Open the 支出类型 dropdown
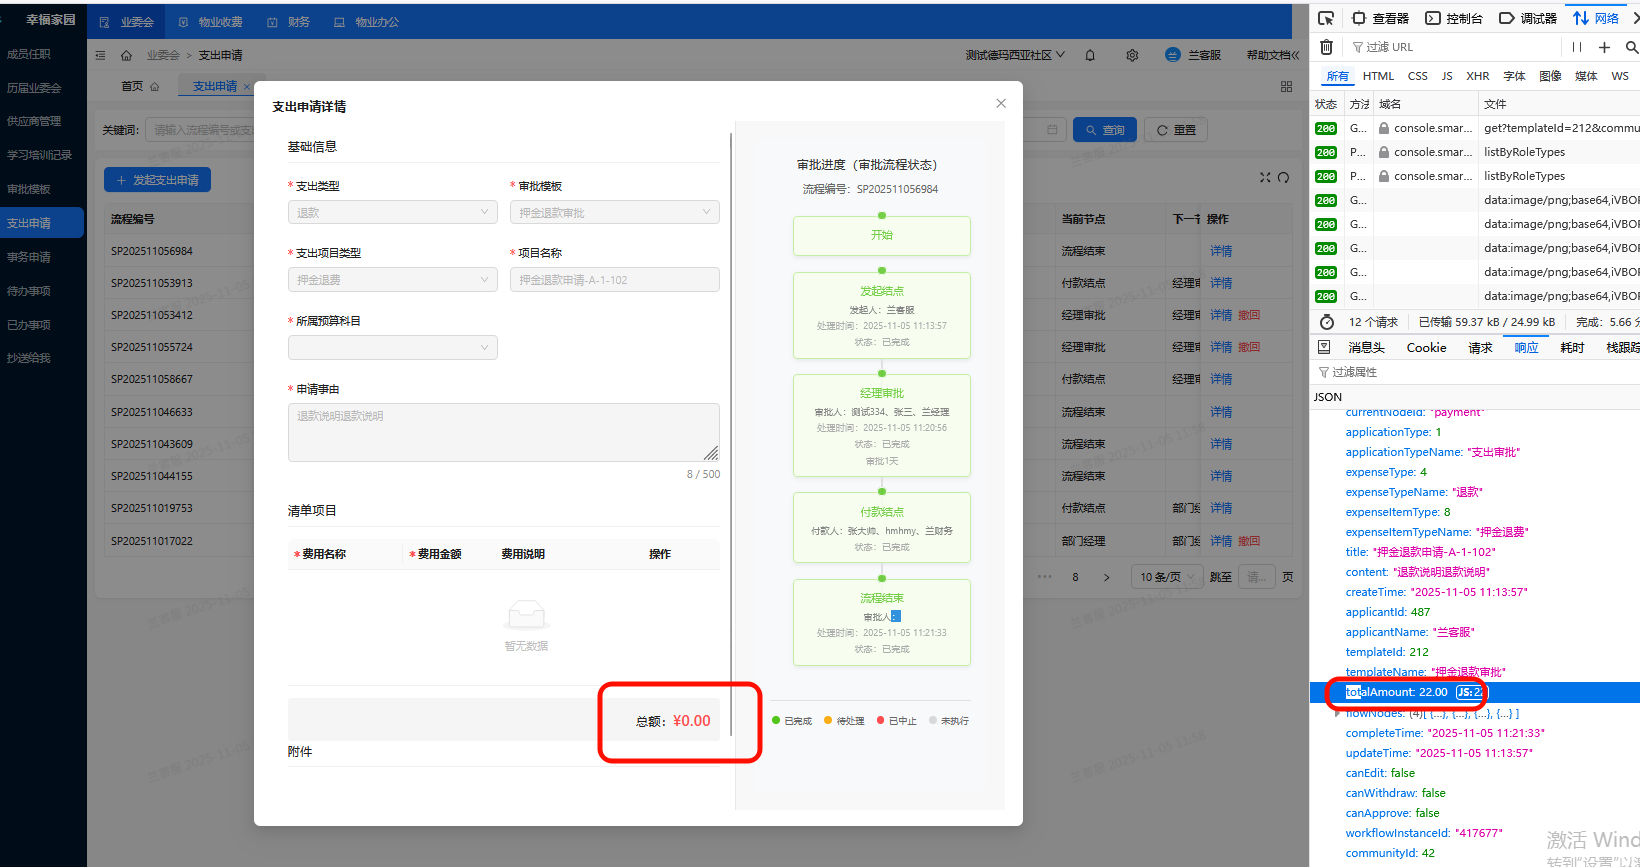This screenshot has width=1640, height=867. (392, 212)
